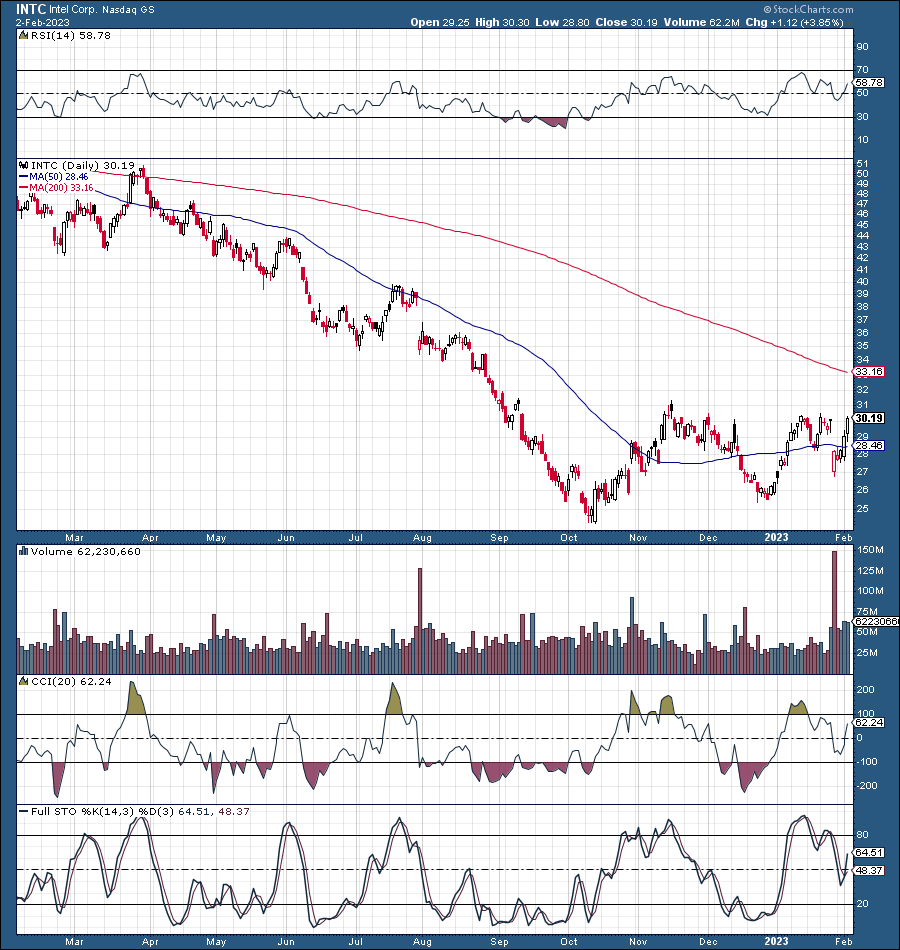
Task: Select the Chg +1.12 (+3.85%) header value
Action: pyautogui.click(x=794, y=22)
